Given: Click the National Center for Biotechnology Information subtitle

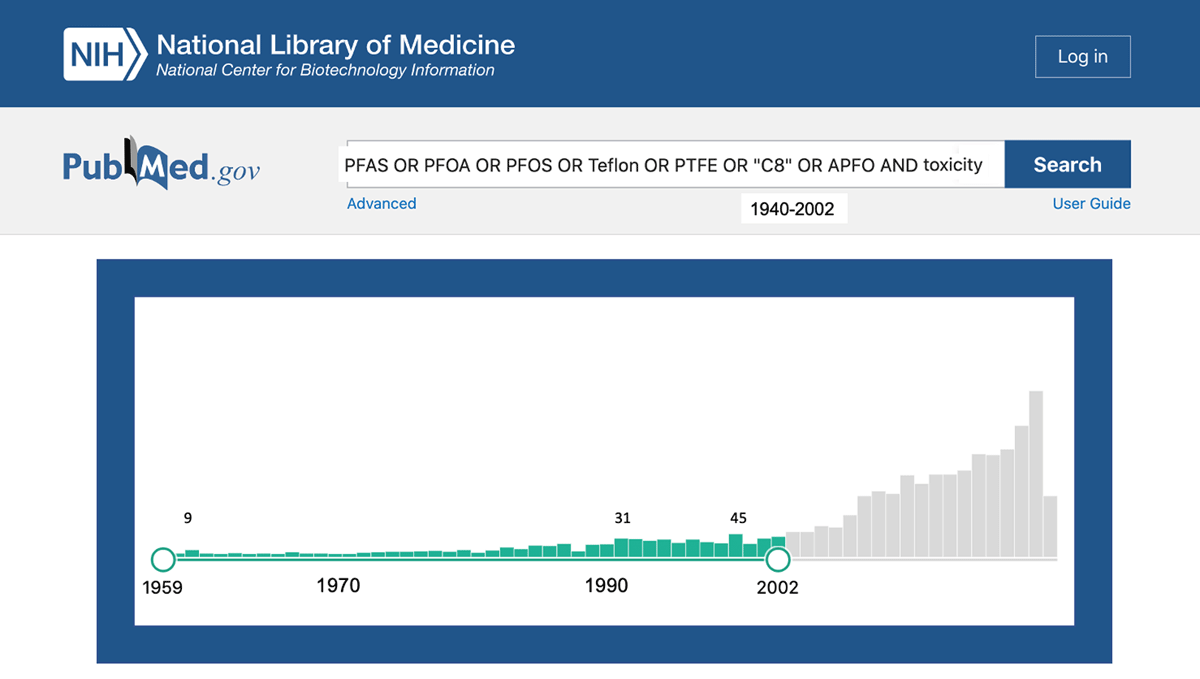Looking at the screenshot, I should click(x=325, y=71).
